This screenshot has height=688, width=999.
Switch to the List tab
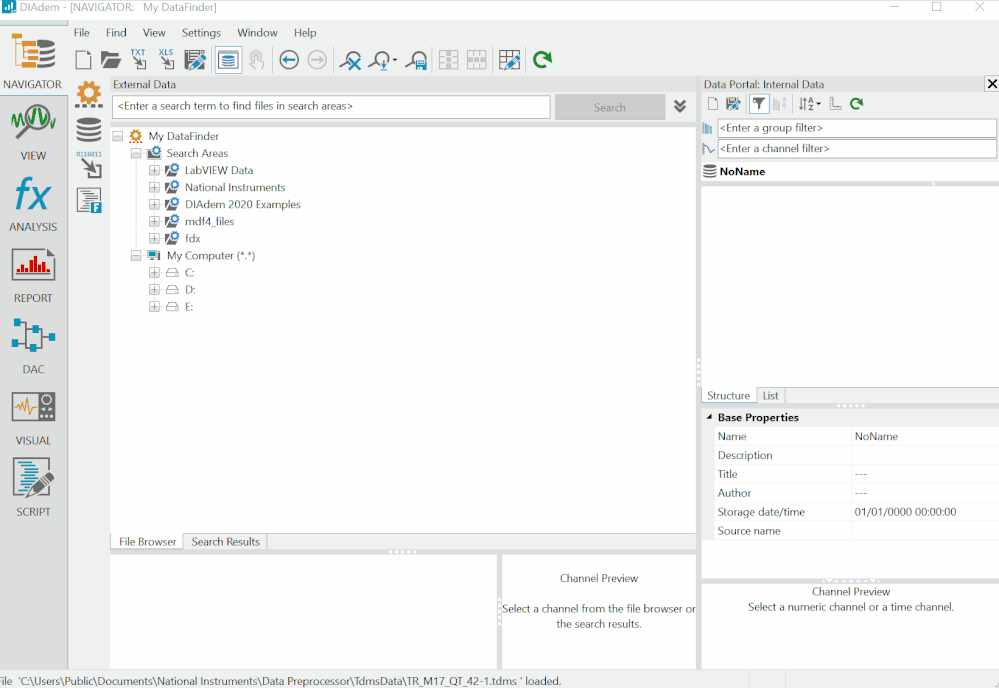(770, 396)
